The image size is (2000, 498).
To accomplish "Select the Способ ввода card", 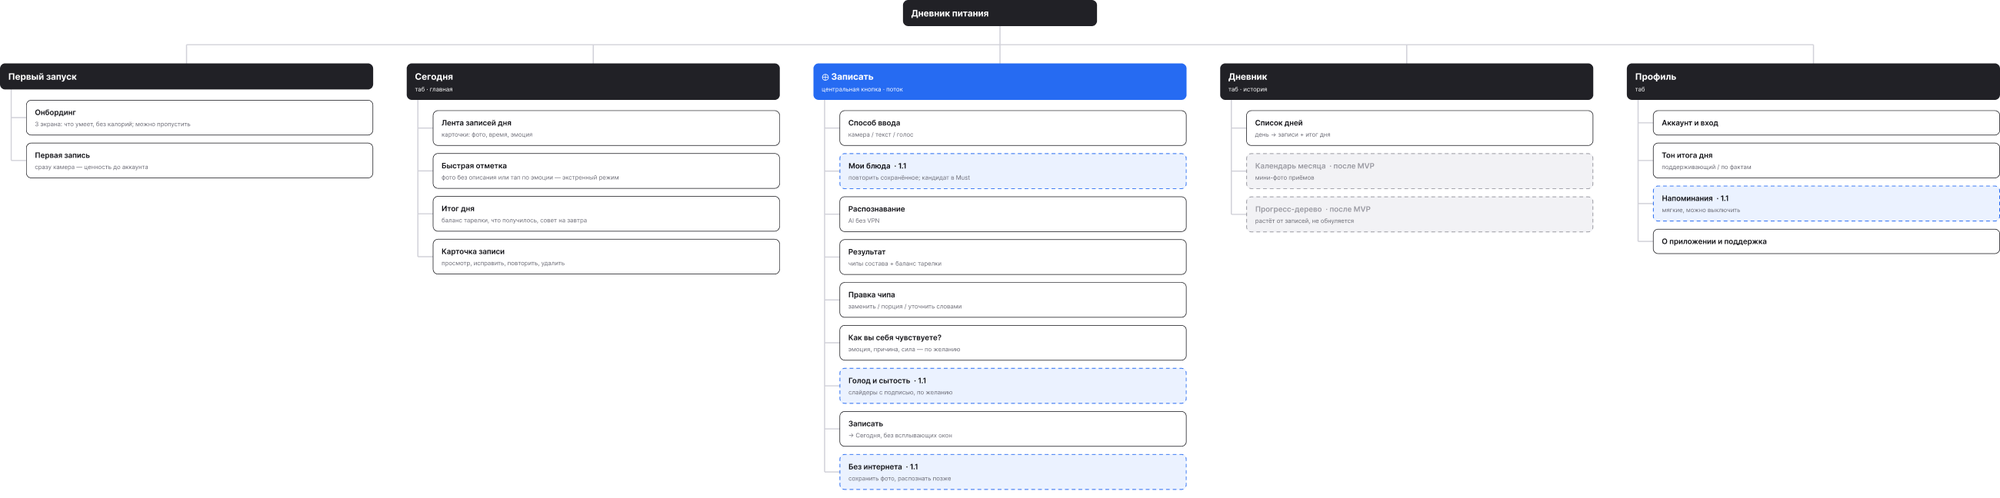I will pyautogui.click(x=1013, y=128).
